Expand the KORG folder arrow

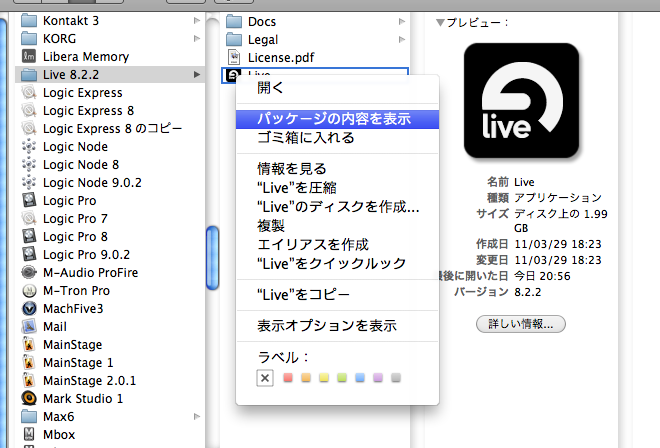197,38
